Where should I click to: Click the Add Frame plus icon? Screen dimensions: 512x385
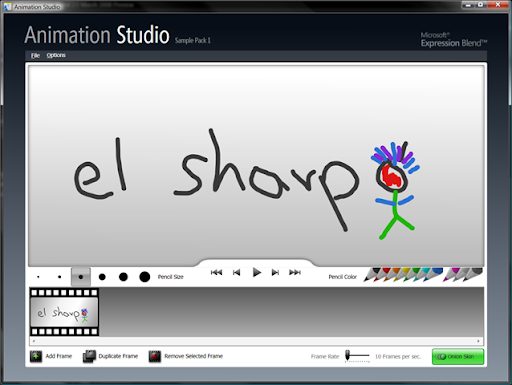(36, 356)
